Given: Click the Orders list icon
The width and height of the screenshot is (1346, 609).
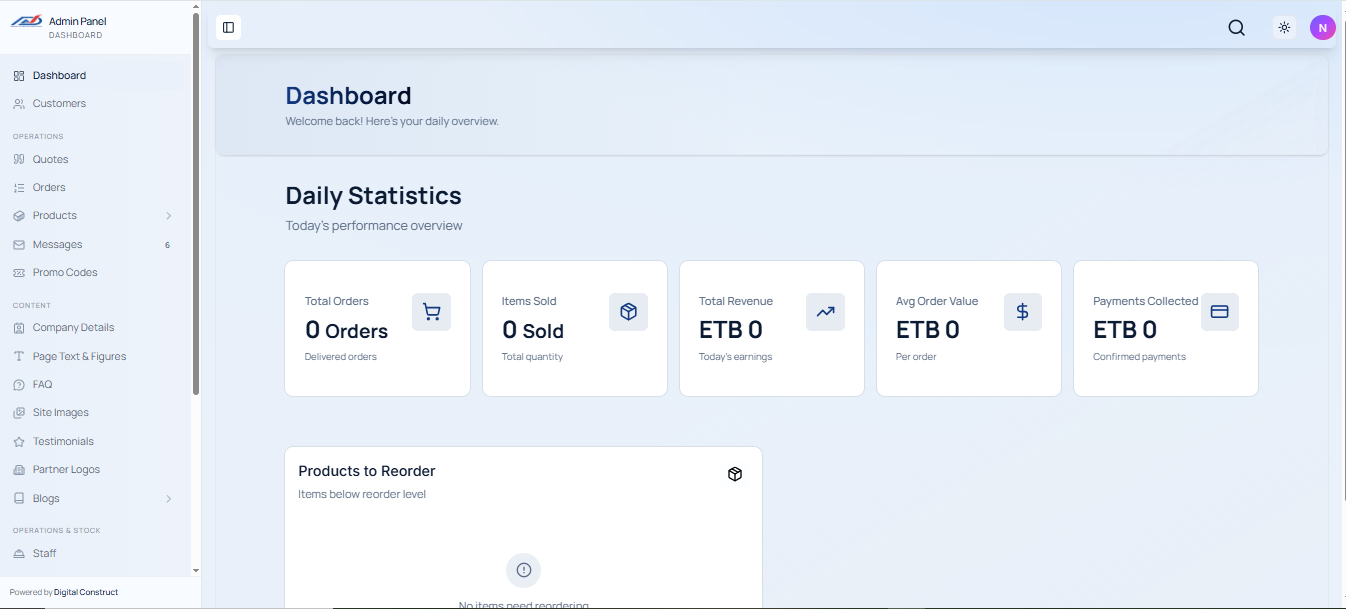Looking at the screenshot, I should coord(19,188).
